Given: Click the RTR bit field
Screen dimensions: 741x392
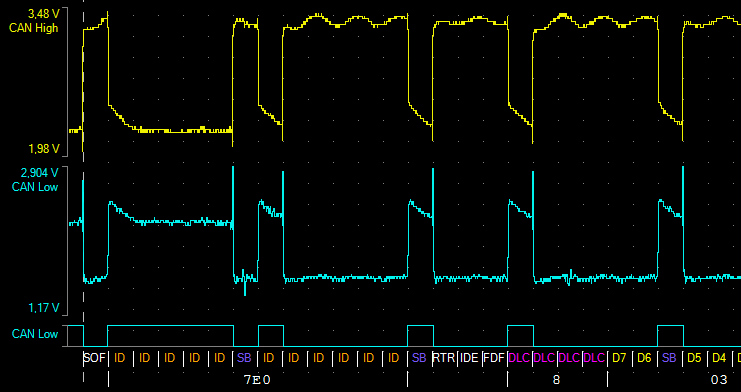Looking at the screenshot, I should (444, 358).
